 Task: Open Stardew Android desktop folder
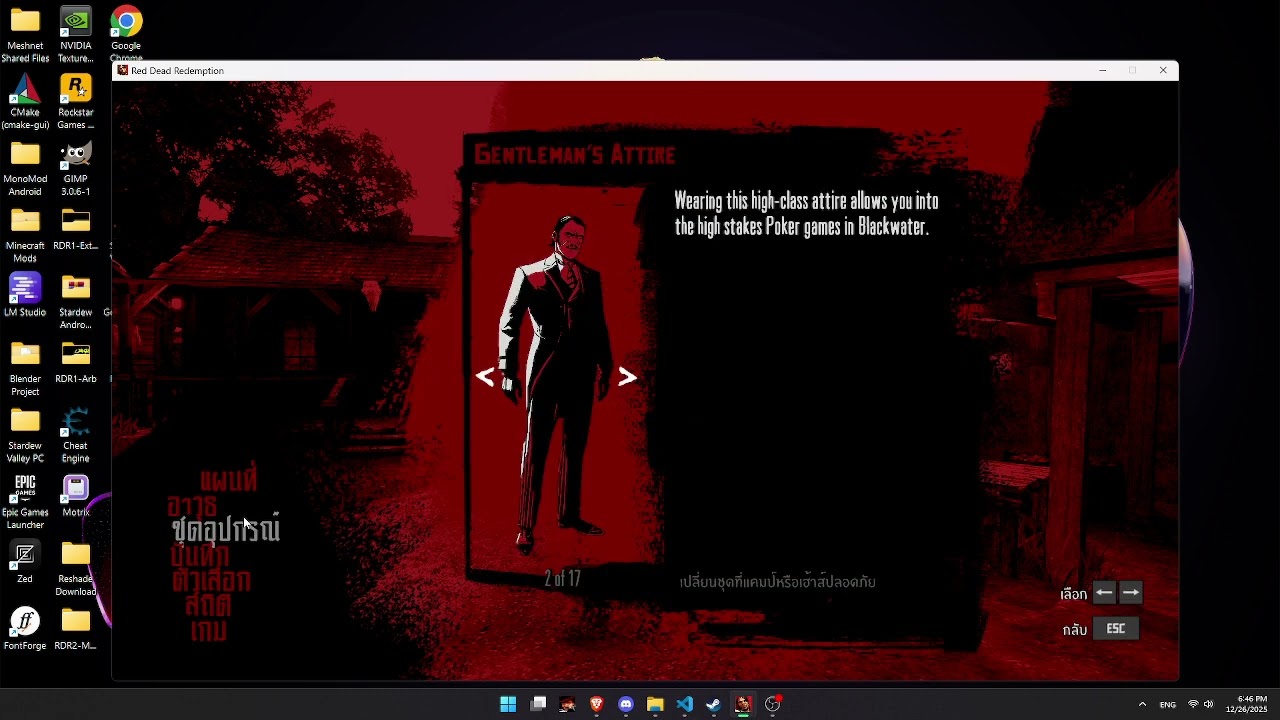coord(76,302)
